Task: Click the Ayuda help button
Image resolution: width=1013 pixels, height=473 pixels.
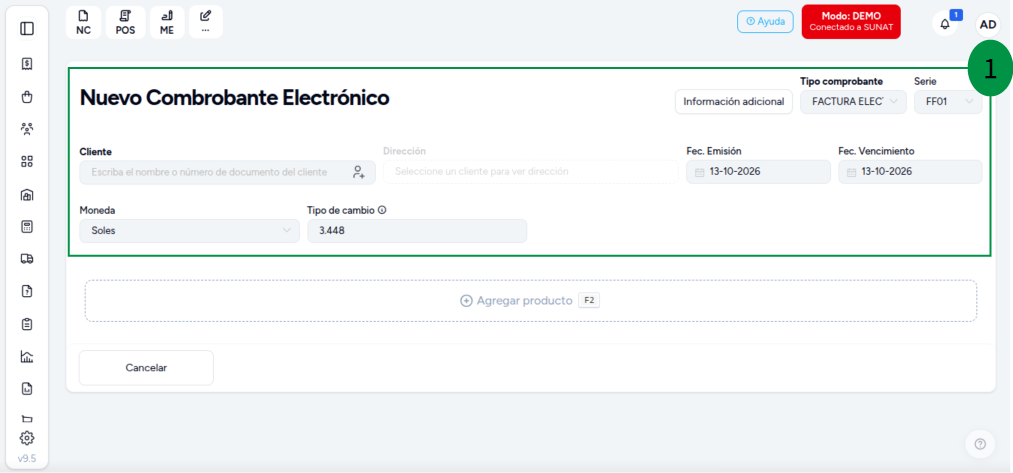Action: 766,21
